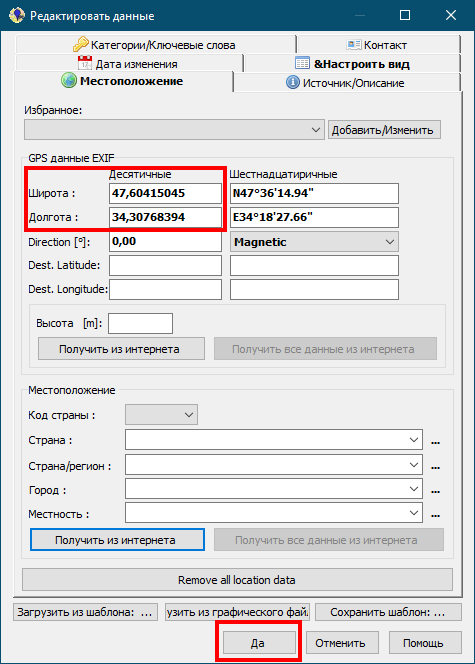Screen dimensions: 475x664
Task: Close the Редактировать данные dialog
Action: (451, 15)
